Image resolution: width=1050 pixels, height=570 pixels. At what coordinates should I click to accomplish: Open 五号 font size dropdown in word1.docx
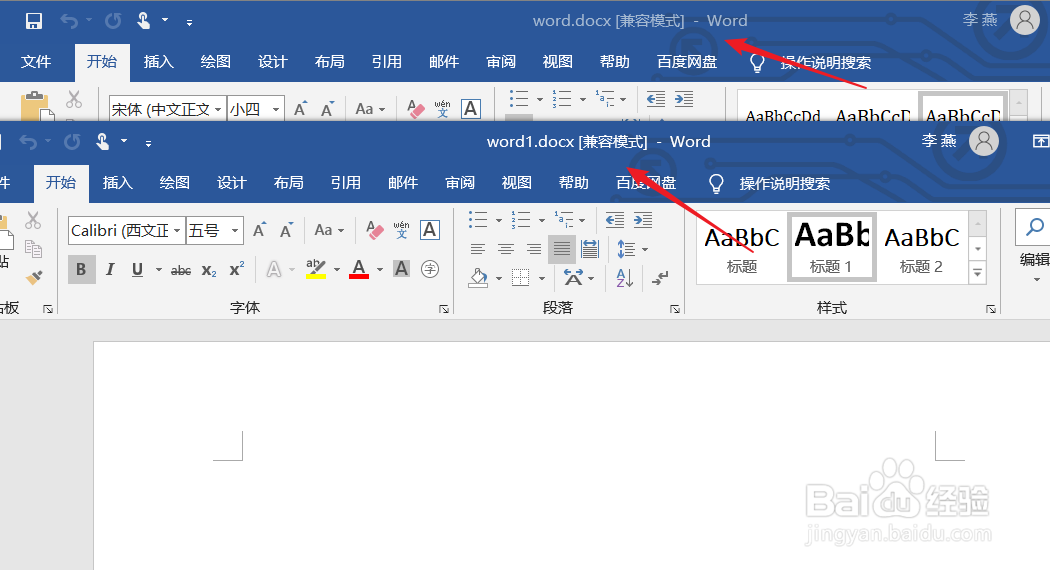click(x=235, y=230)
